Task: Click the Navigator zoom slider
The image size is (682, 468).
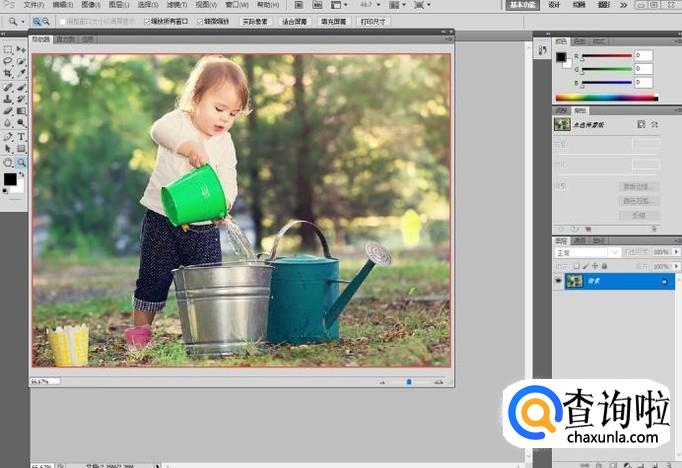Action: (409, 382)
